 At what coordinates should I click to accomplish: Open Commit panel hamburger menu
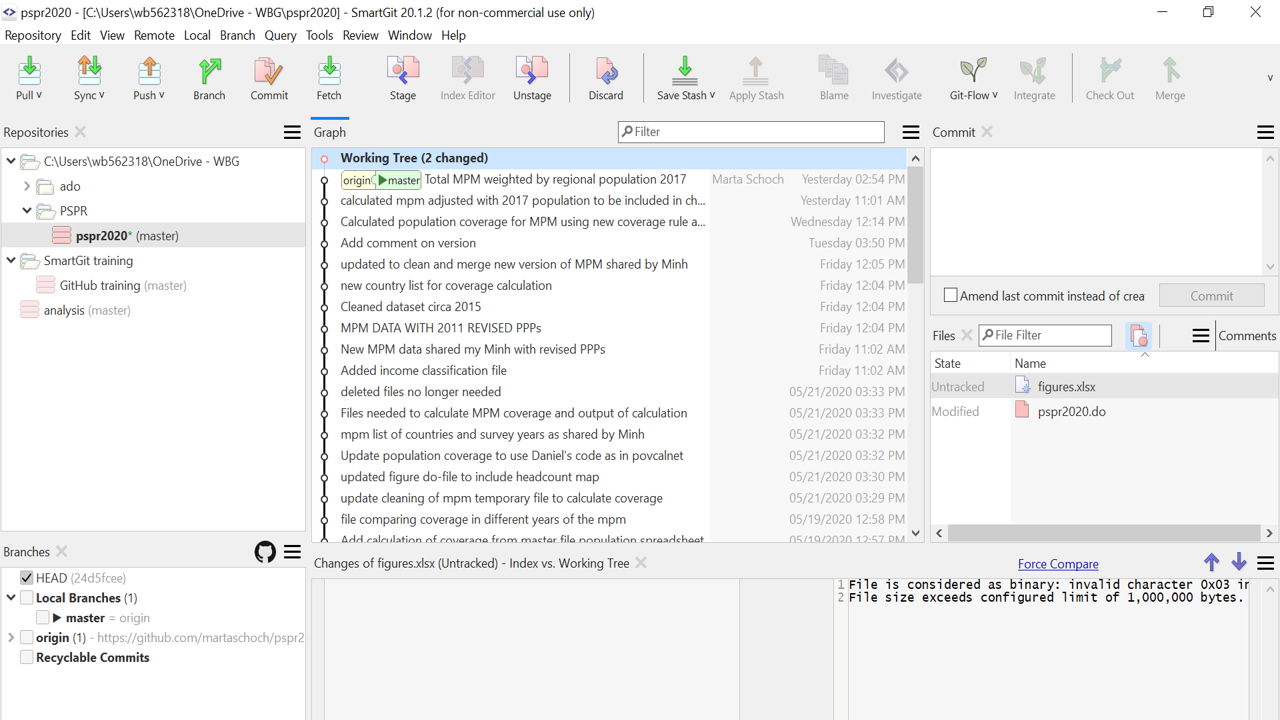(1265, 132)
